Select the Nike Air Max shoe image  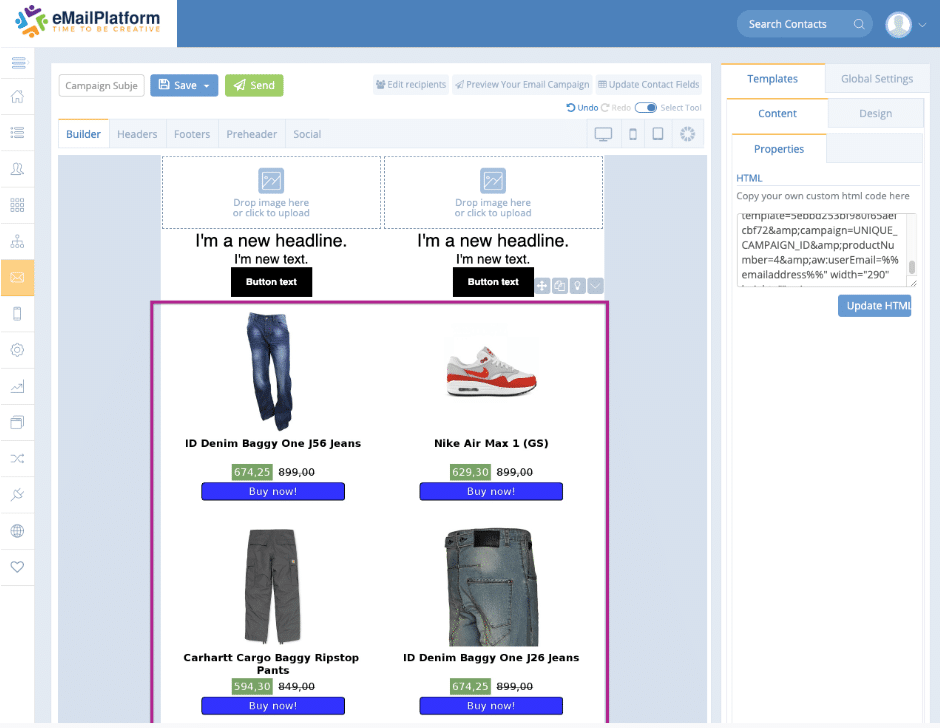[x=491, y=372]
